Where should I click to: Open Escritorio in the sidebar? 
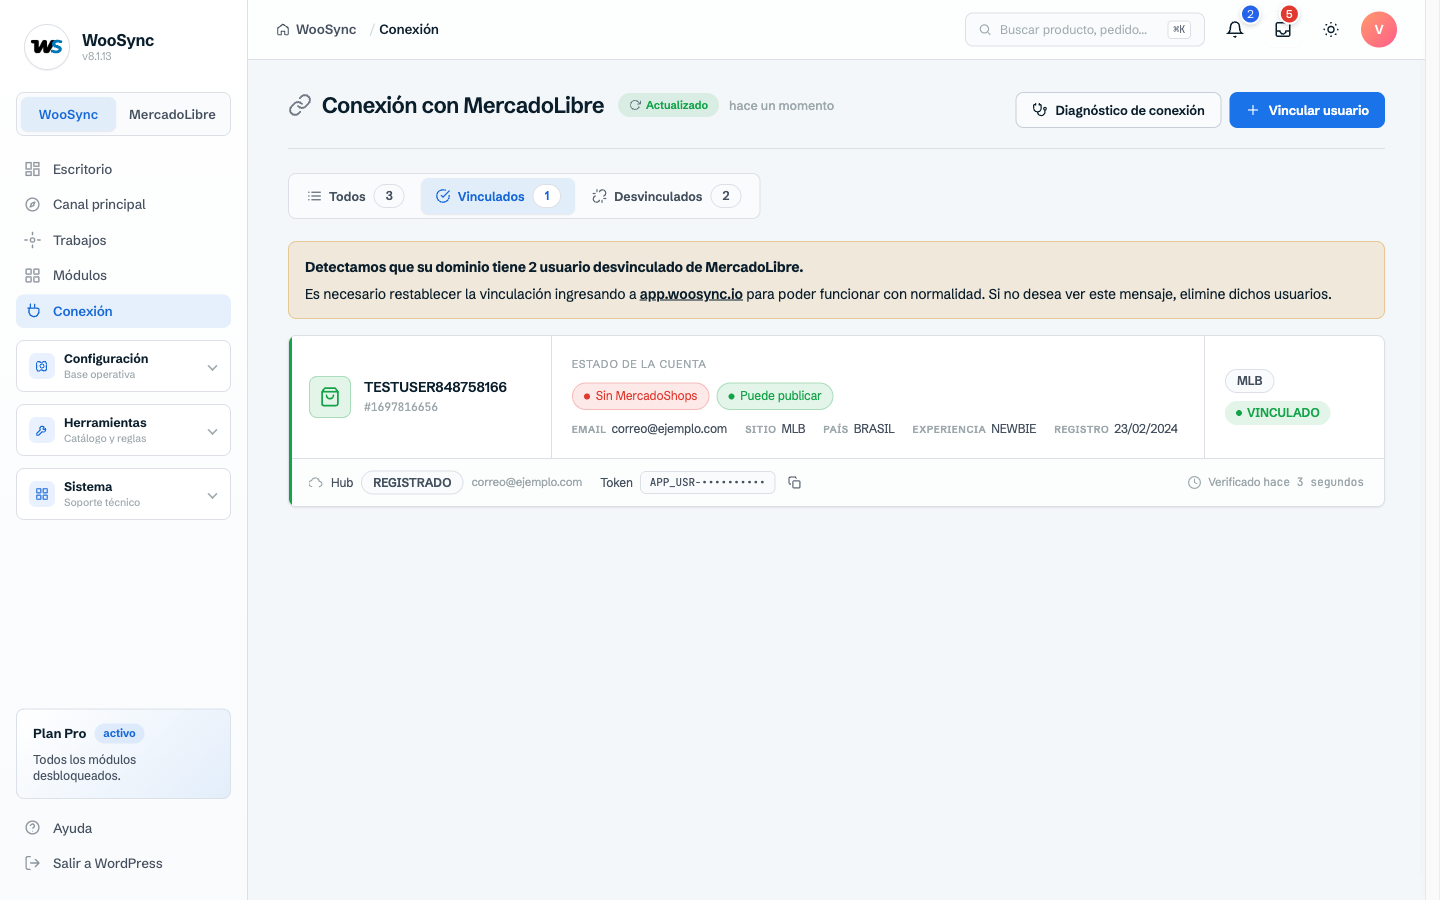click(x=124, y=169)
